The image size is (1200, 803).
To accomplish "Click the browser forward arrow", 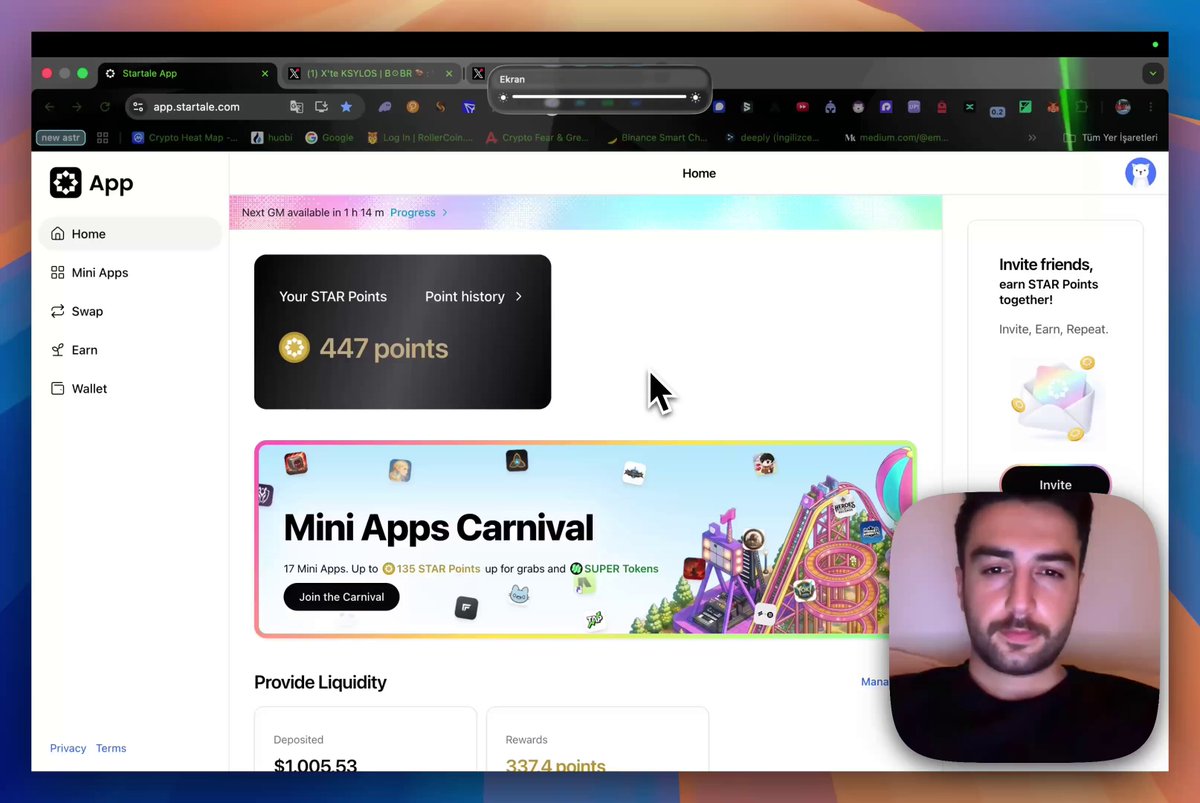I will tap(77, 107).
